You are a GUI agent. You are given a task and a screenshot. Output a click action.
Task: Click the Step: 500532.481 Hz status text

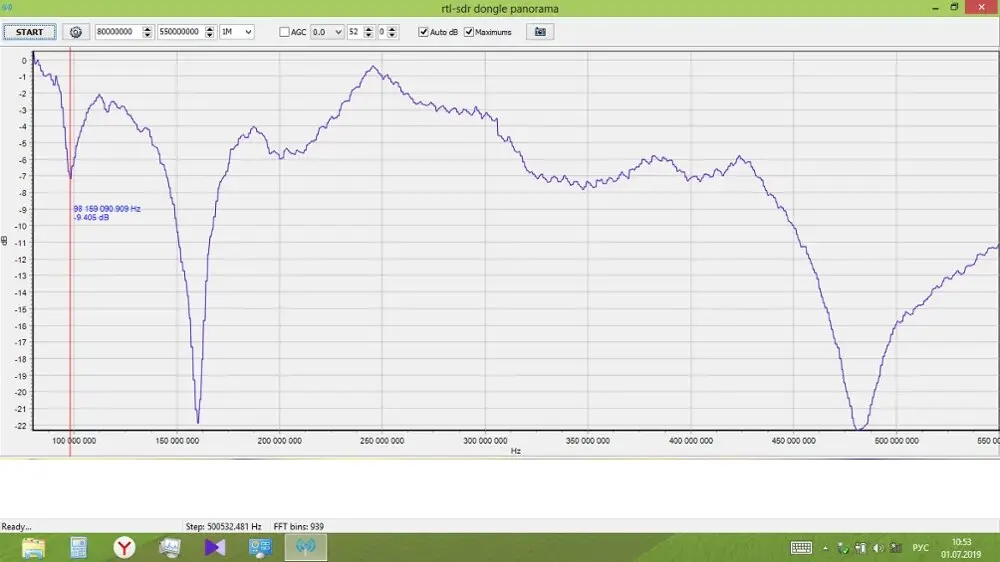(x=224, y=526)
